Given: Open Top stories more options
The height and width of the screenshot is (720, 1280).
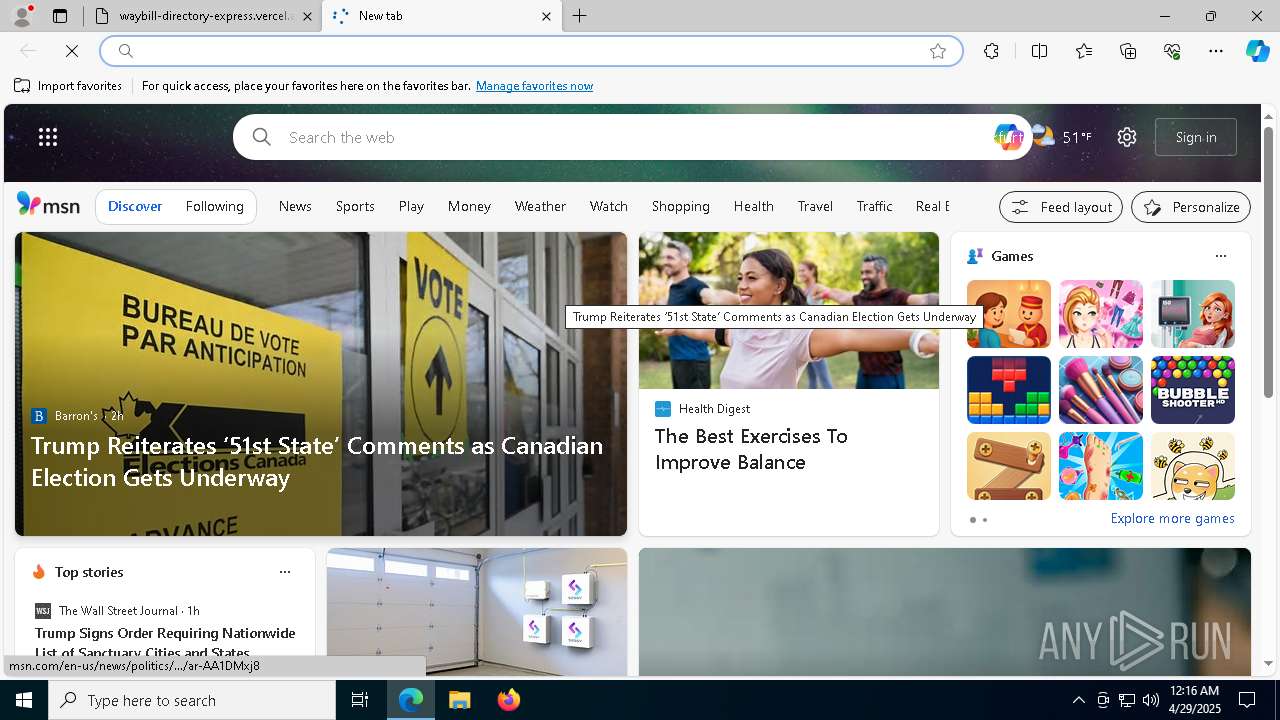Looking at the screenshot, I should coord(285,572).
